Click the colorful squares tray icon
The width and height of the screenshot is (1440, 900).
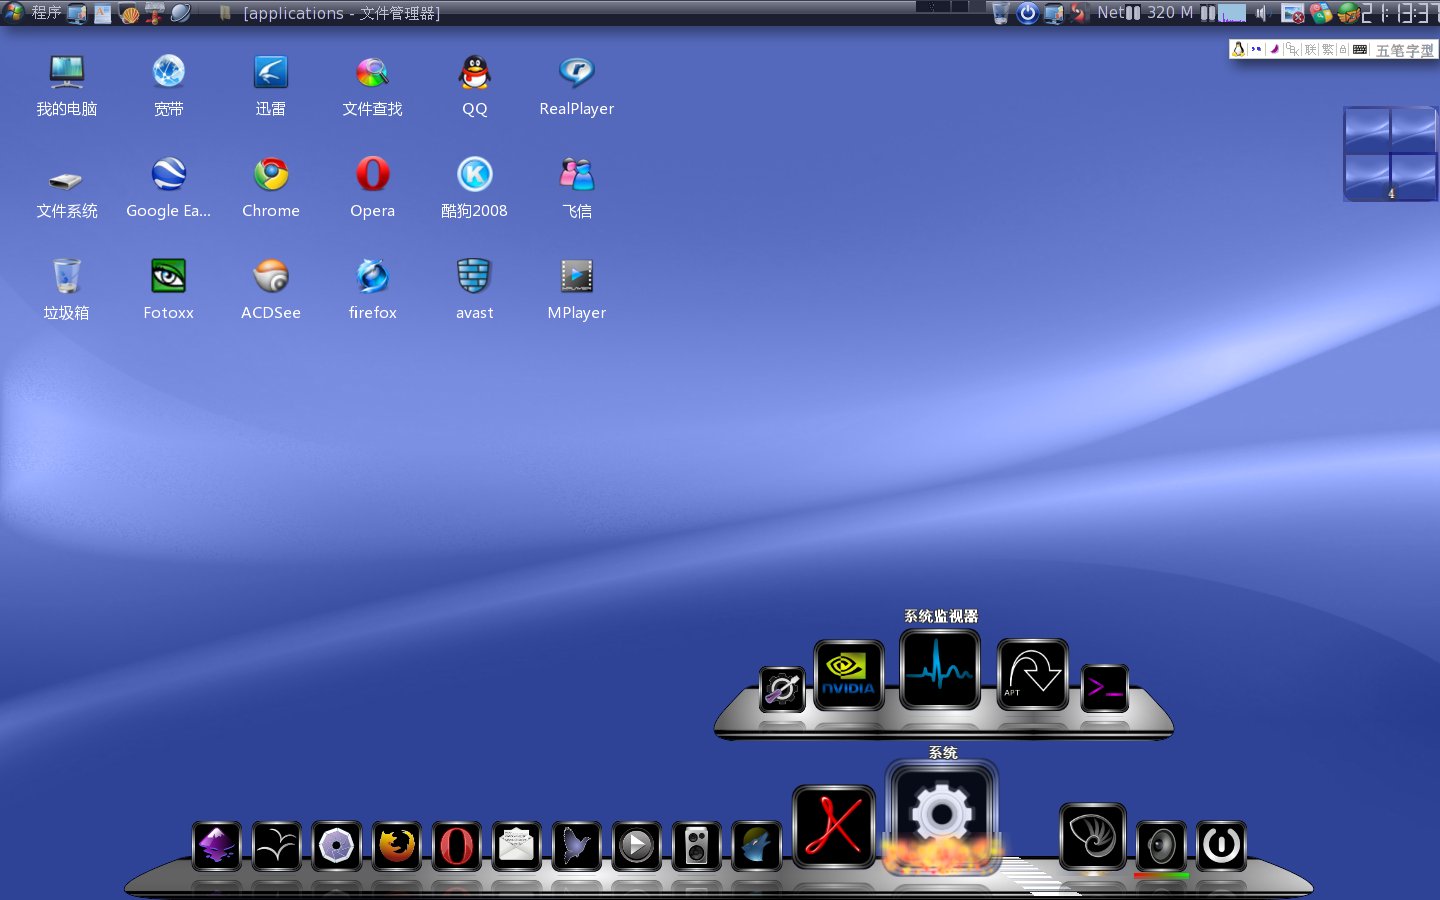coord(1321,13)
